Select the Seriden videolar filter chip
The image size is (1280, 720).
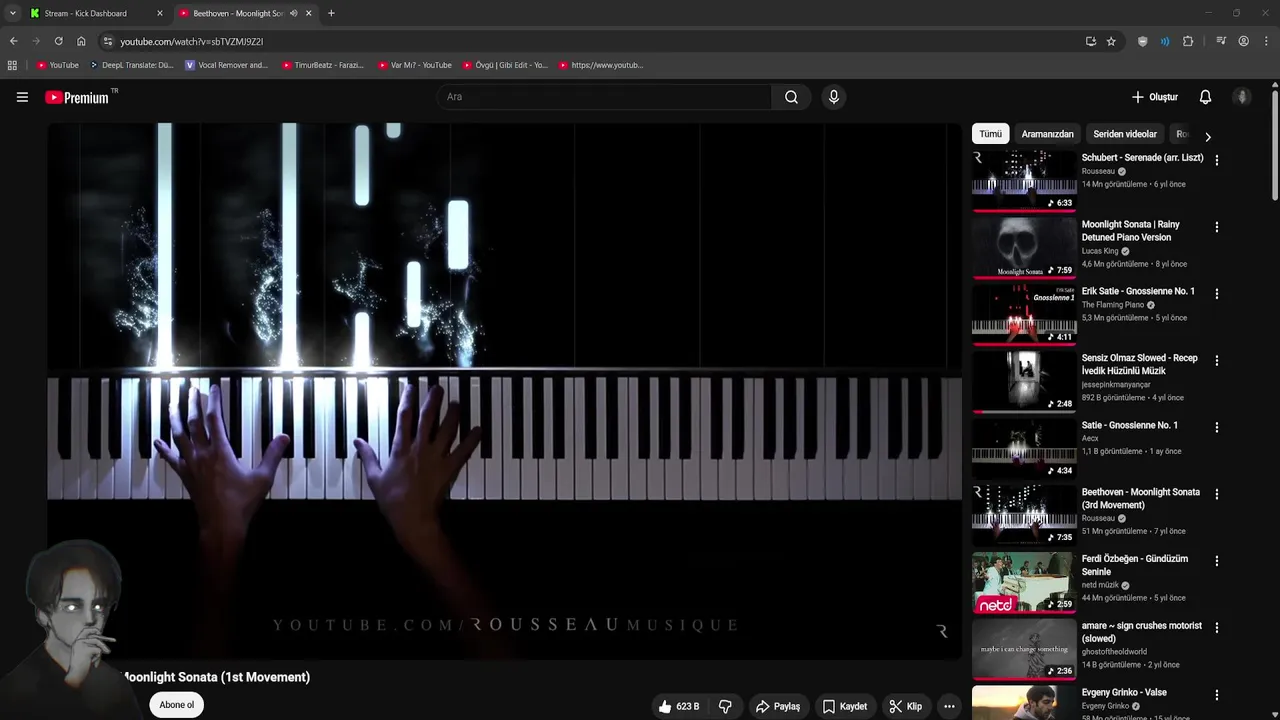click(x=1124, y=134)
